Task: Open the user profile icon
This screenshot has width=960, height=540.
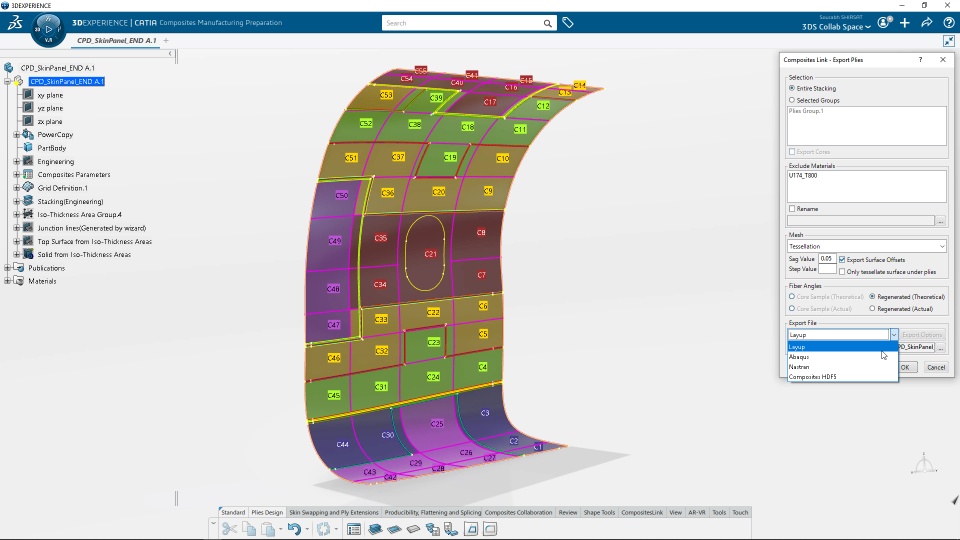Action: pos(883,23)
